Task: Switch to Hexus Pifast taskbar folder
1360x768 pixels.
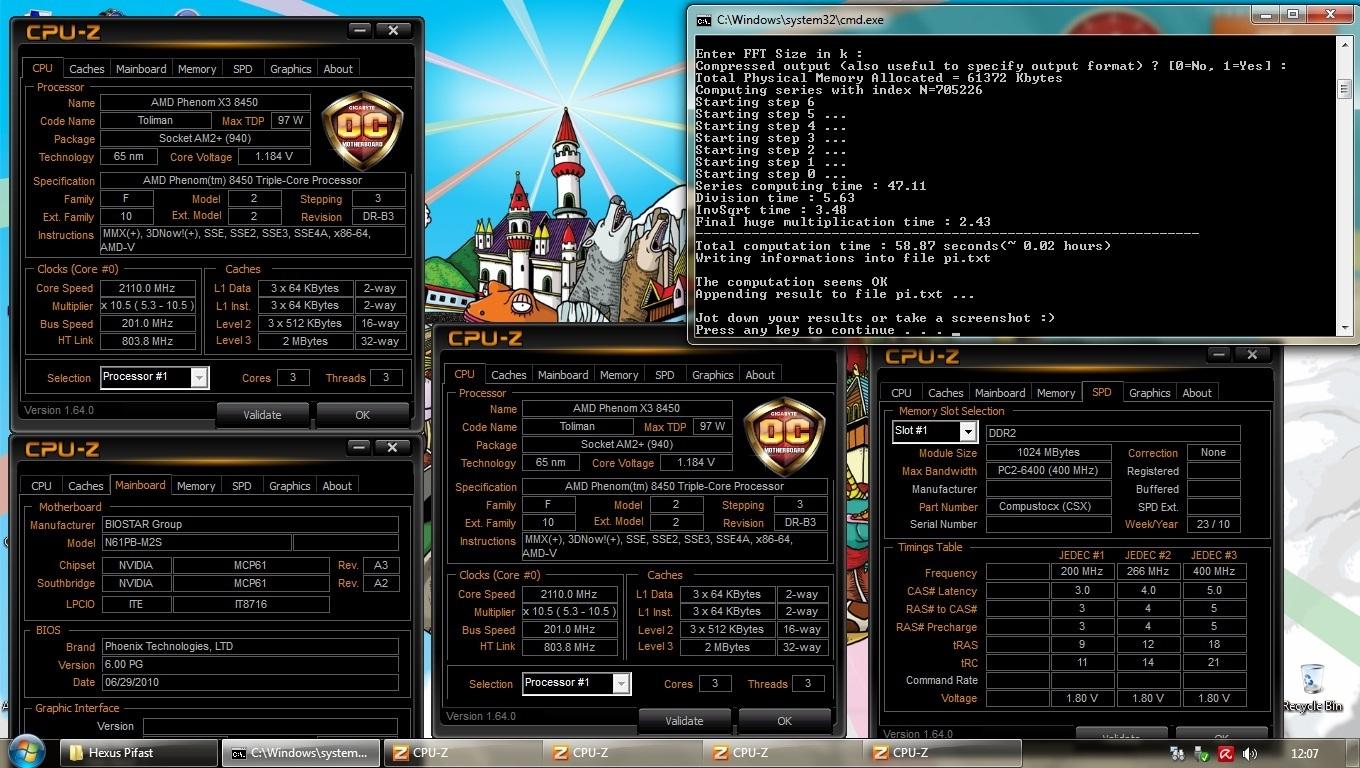Action: point(139,753)
